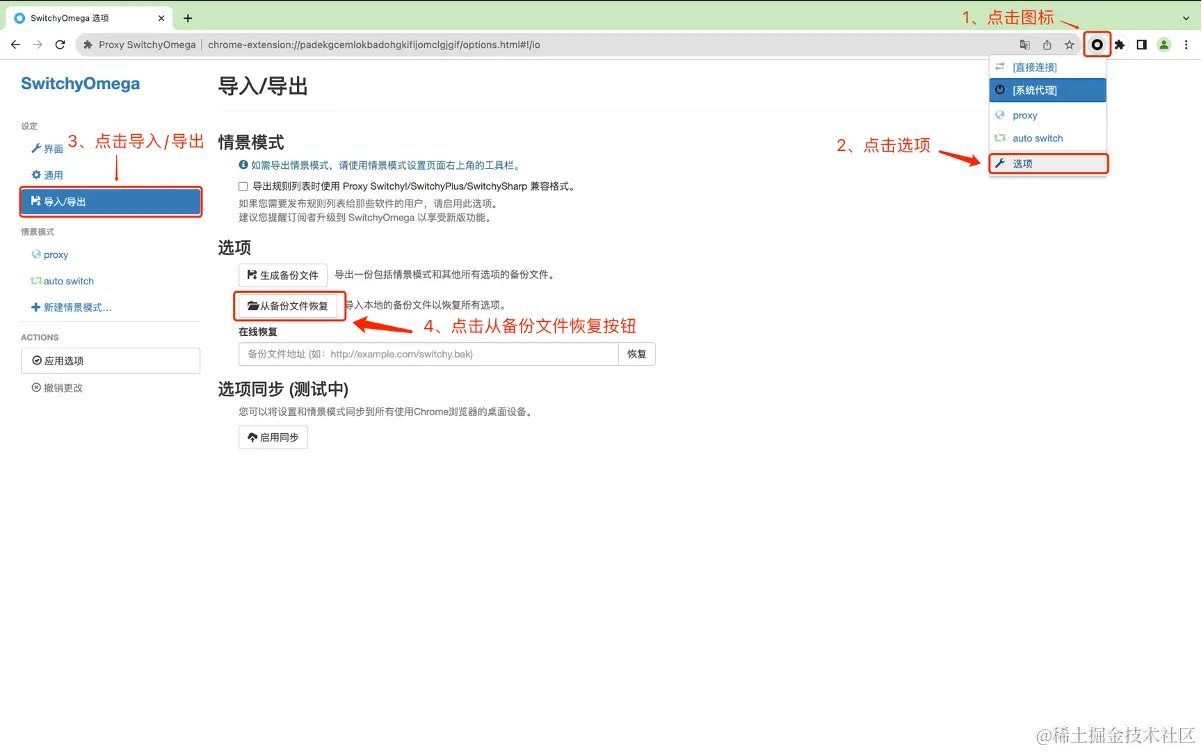This screenshot has height=752, width=1202.
Task: Enable the Proxy Switchy! compatible export format checkbox
Action: 243,186
